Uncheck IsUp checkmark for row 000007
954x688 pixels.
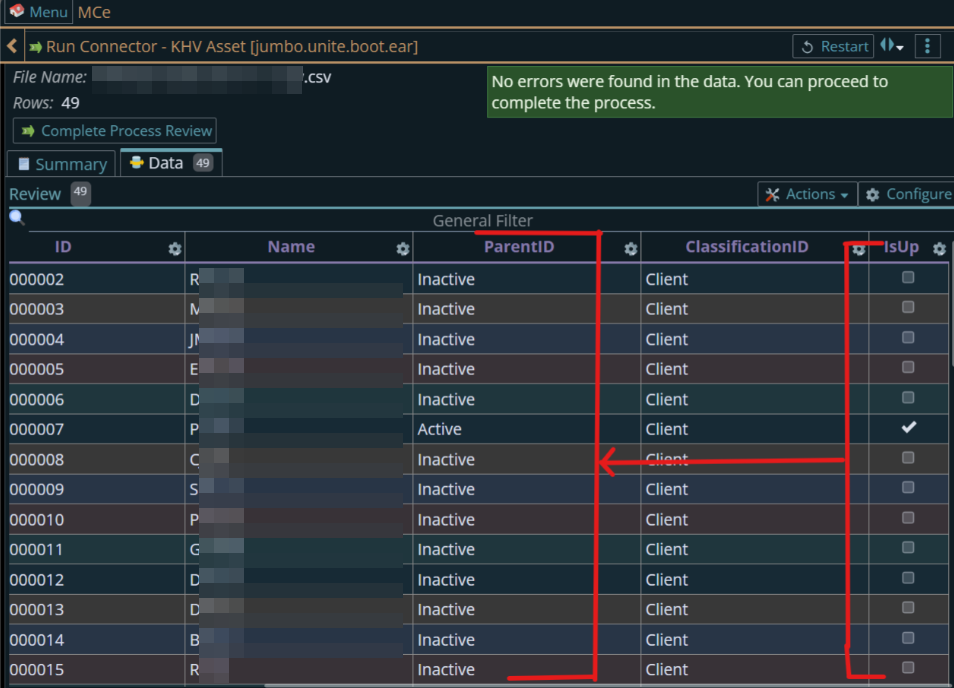point(908,427)
